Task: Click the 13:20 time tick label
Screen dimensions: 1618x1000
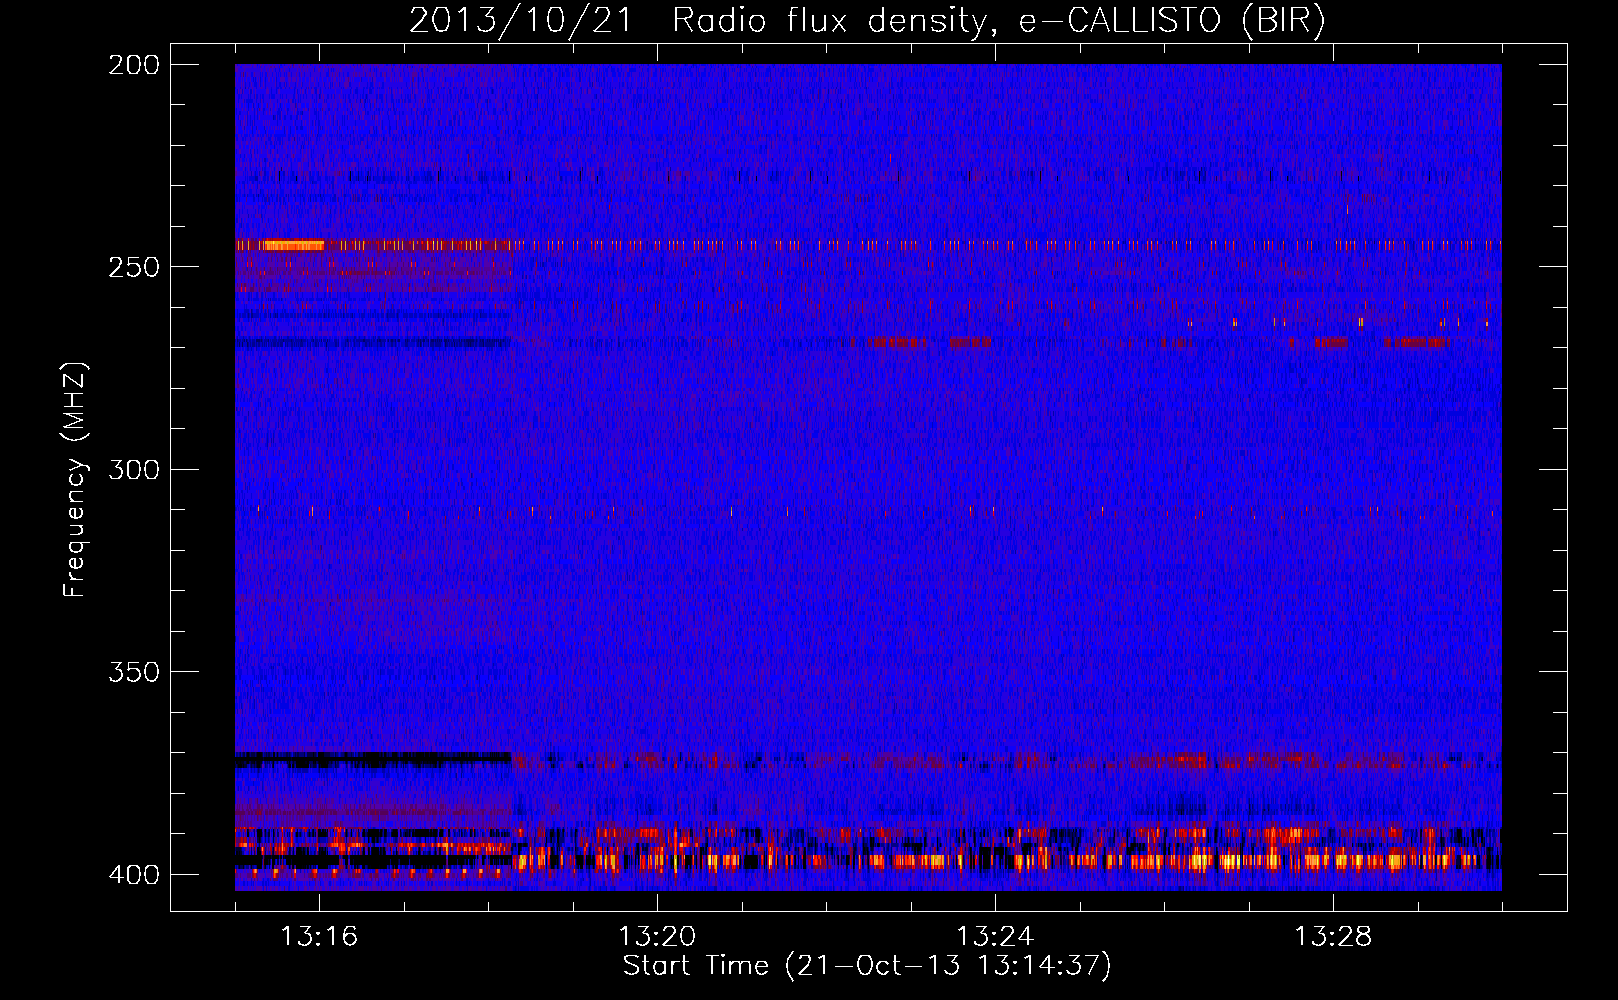Action: [657, 937]
